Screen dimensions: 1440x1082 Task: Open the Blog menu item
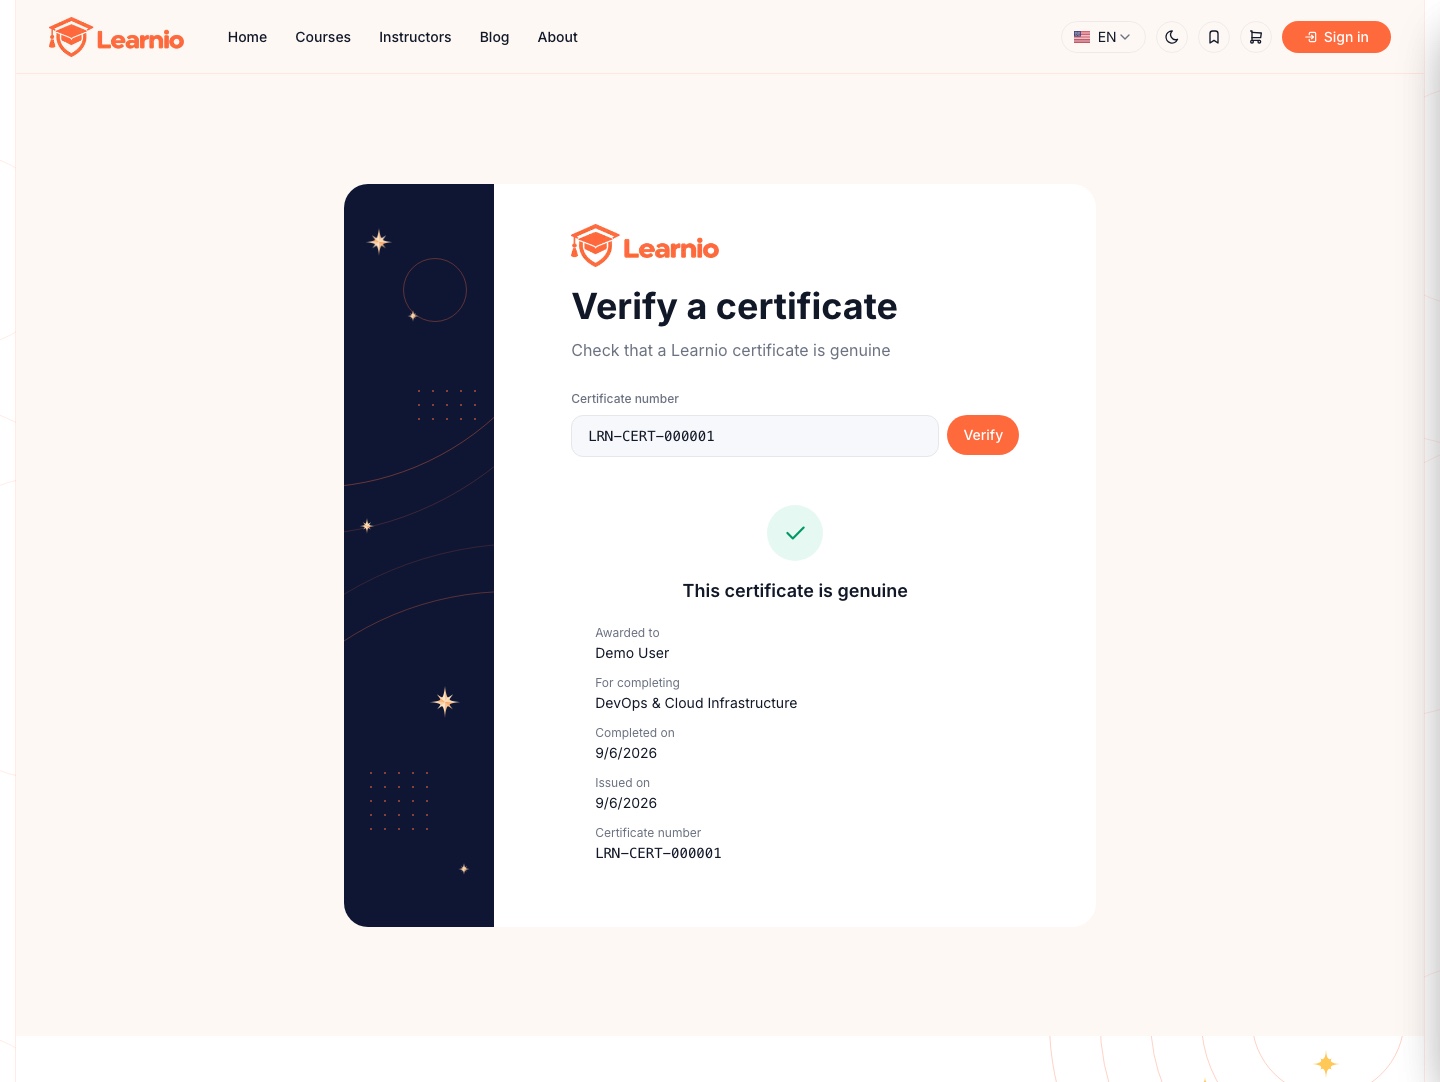[494, 37]
